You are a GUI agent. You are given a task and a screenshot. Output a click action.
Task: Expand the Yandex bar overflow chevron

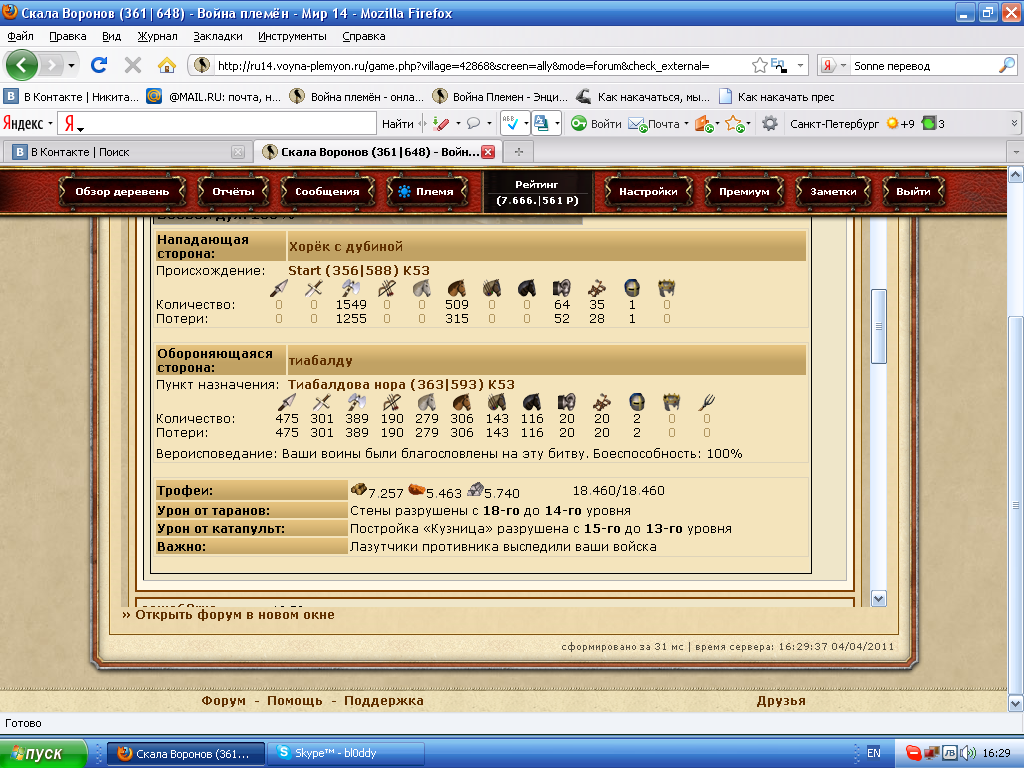(1014, 123)
